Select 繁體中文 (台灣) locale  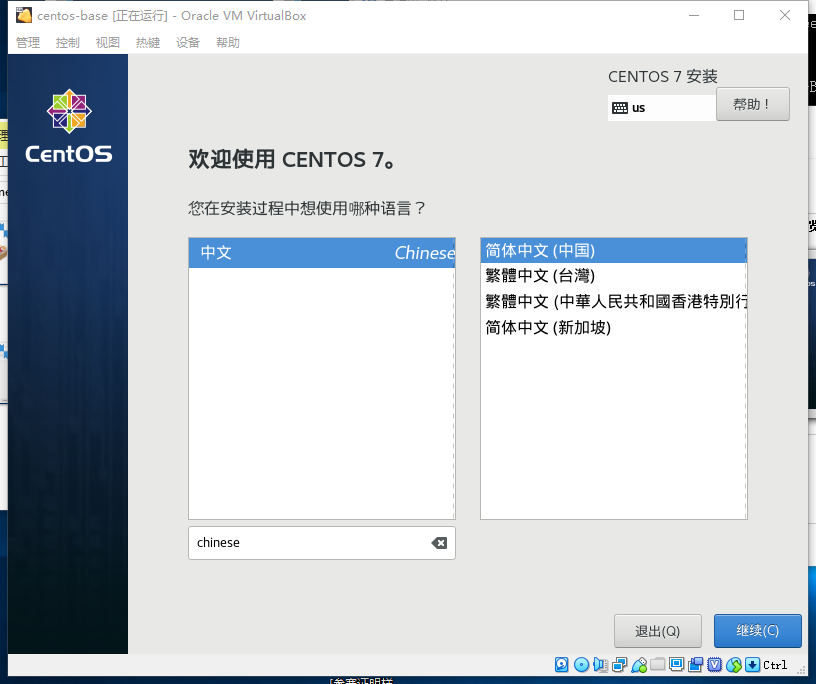(540, 276)
